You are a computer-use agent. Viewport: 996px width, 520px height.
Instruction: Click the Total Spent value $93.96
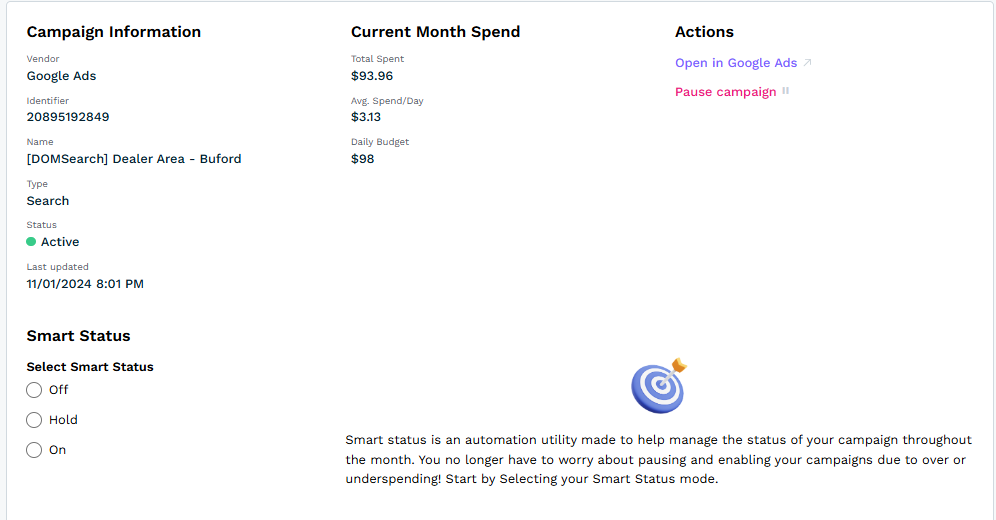(x=372, y=76)
